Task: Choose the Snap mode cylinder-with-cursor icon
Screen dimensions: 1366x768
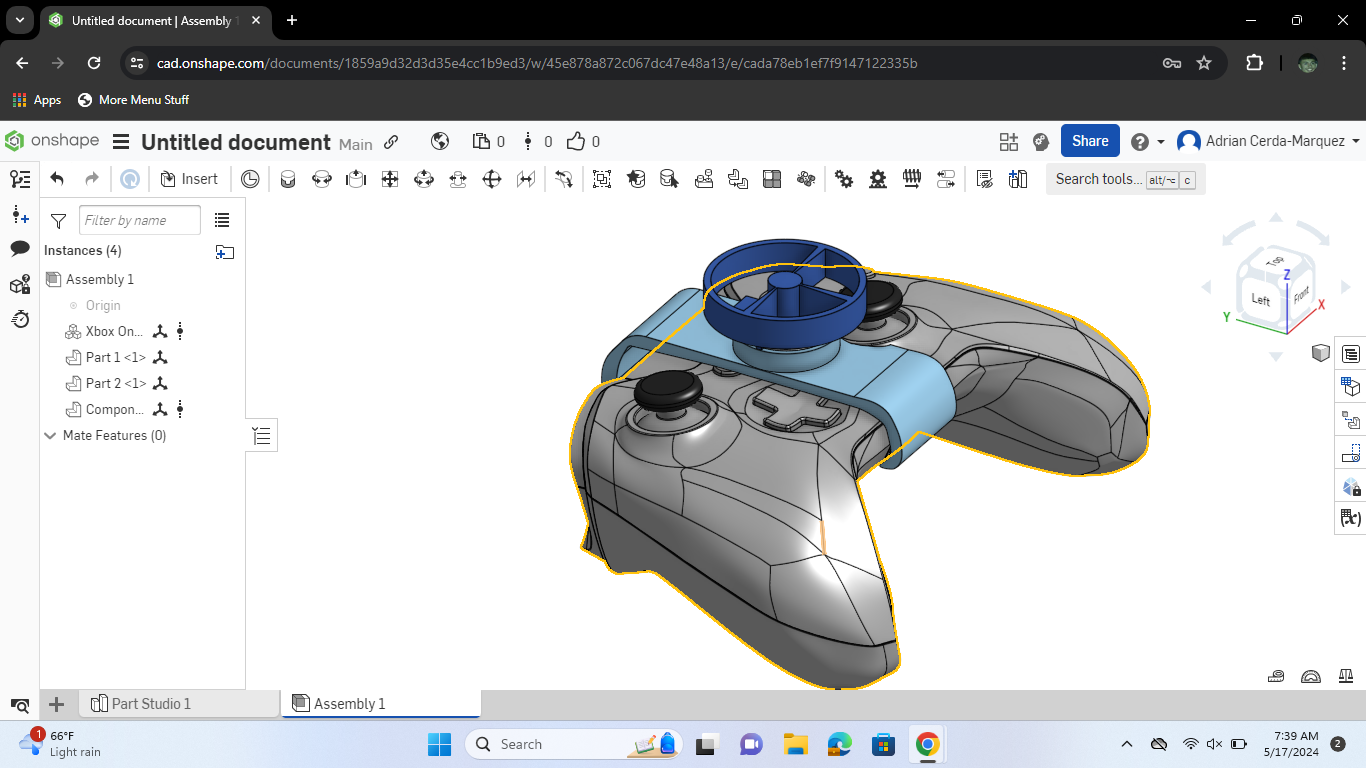Action: pyautogui.click(x=670, y=179)
